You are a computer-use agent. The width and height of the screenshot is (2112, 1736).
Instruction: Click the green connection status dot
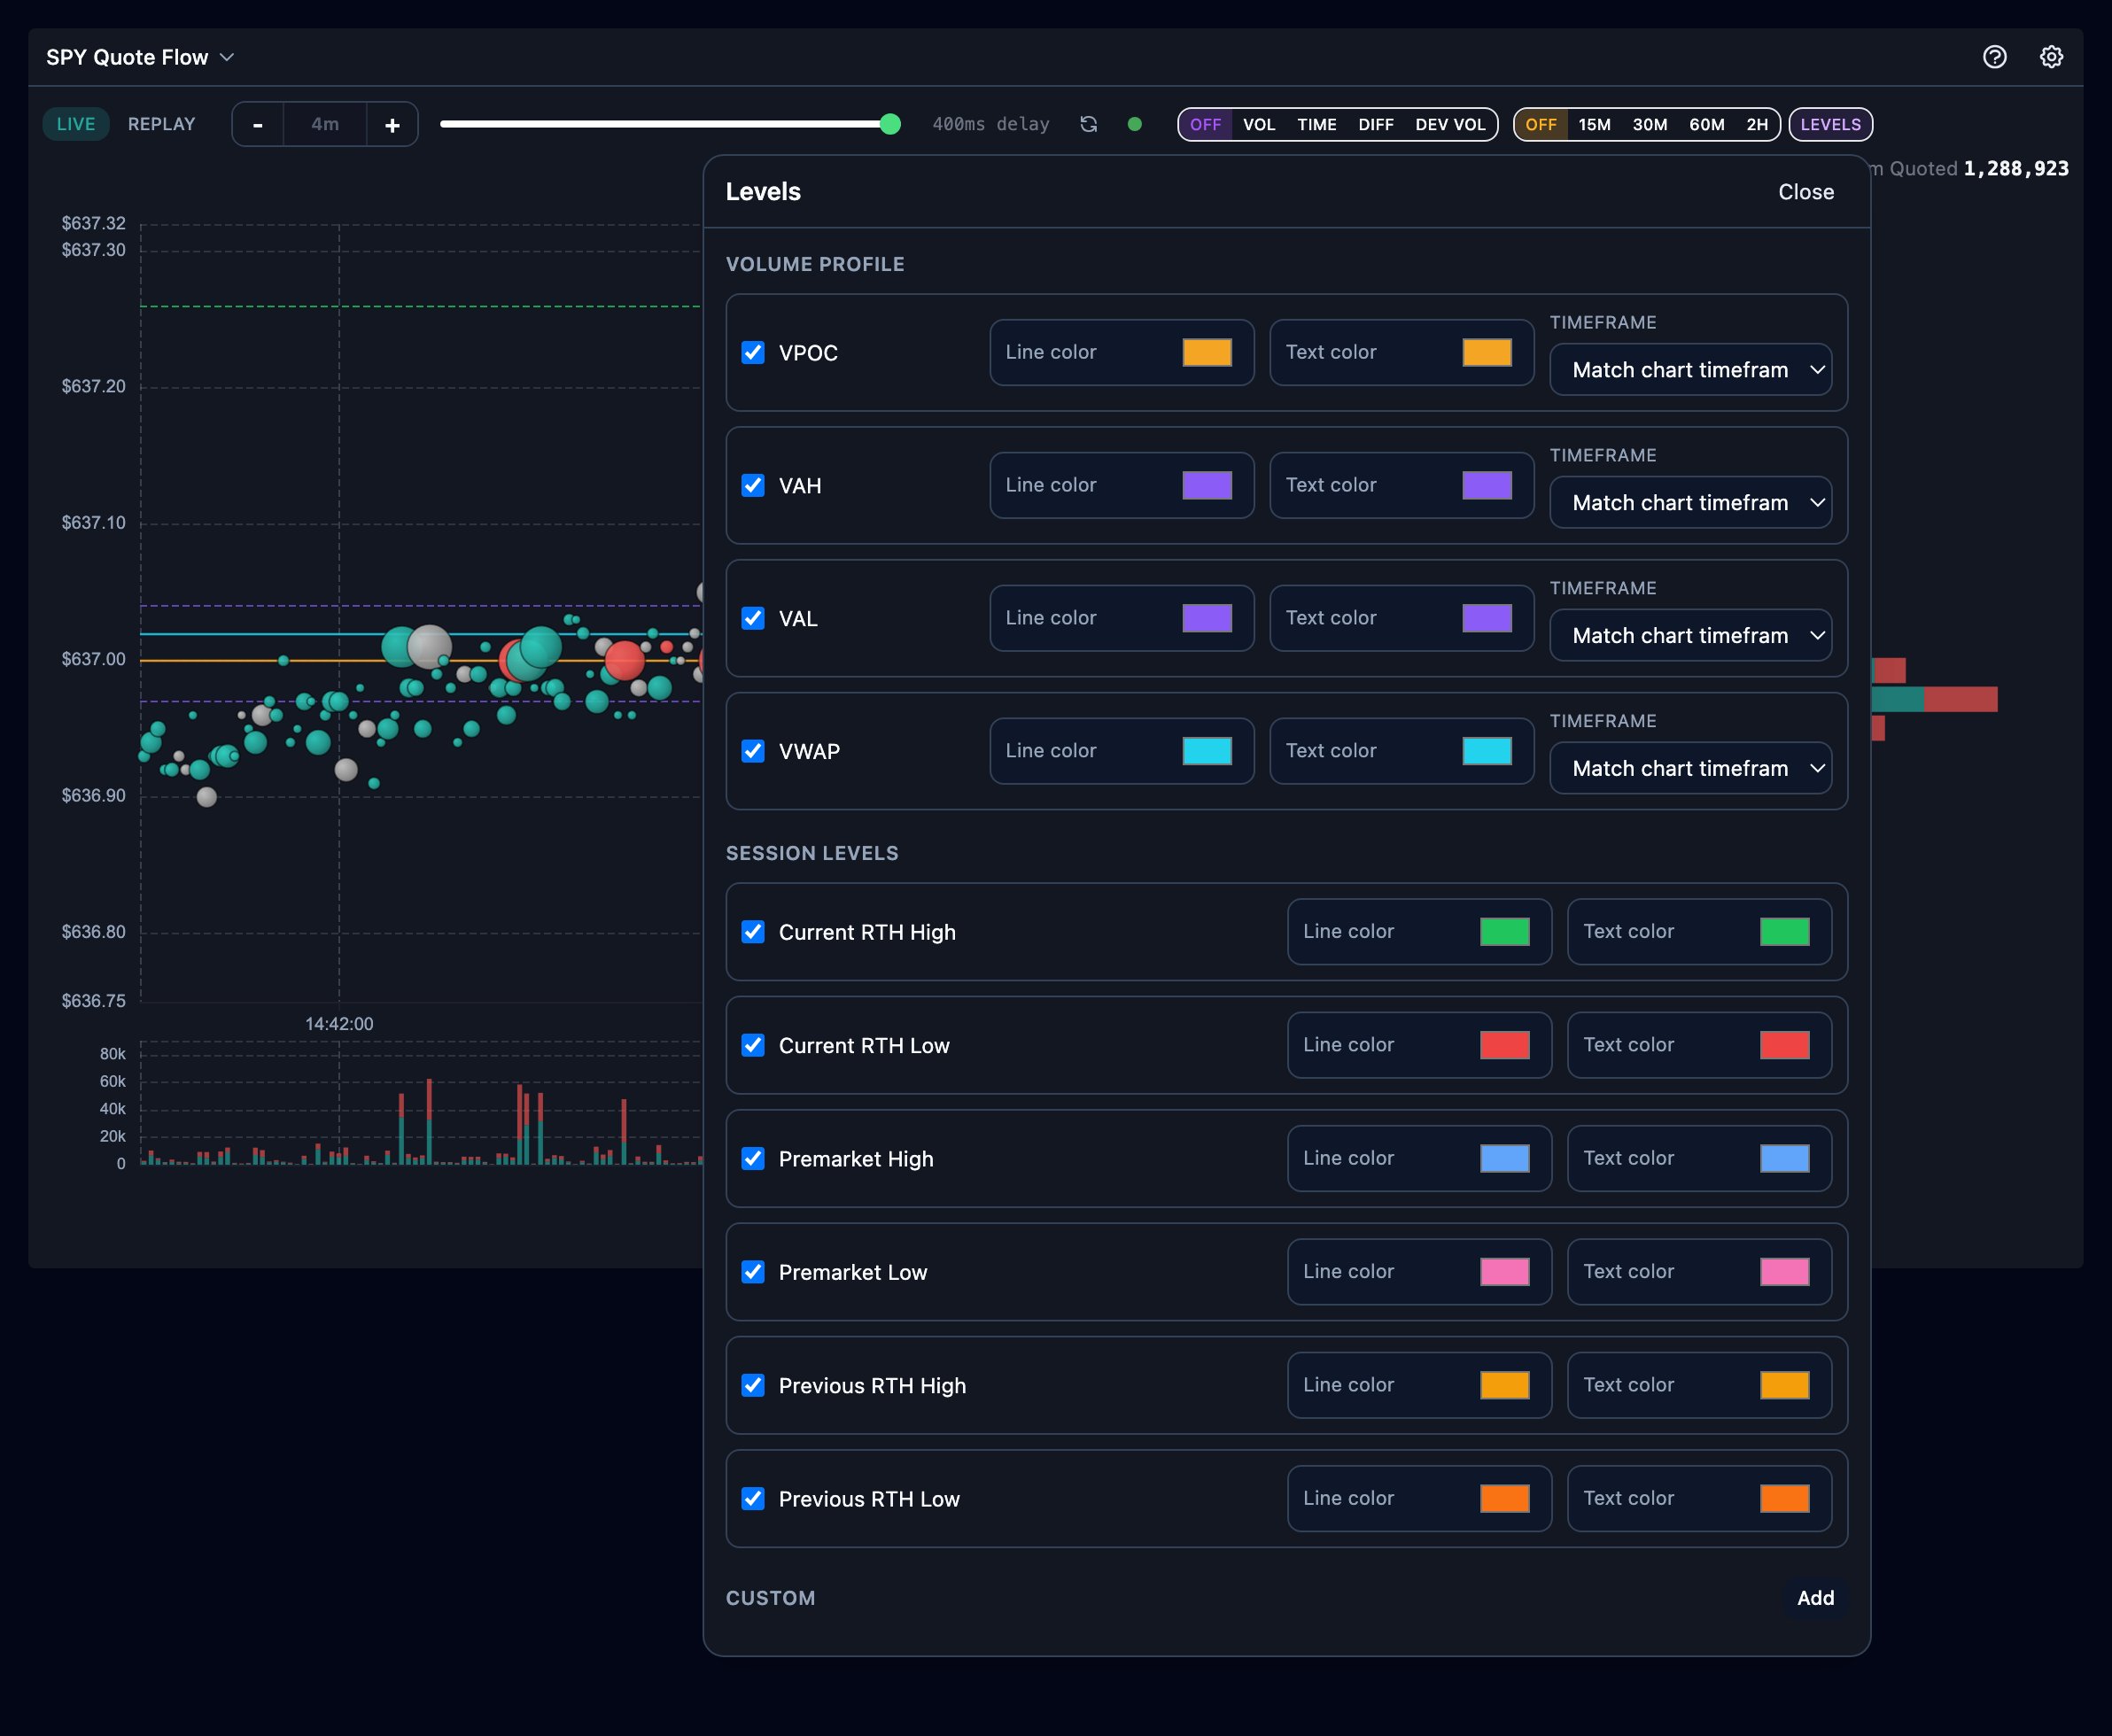click(x=1134, y=124)
